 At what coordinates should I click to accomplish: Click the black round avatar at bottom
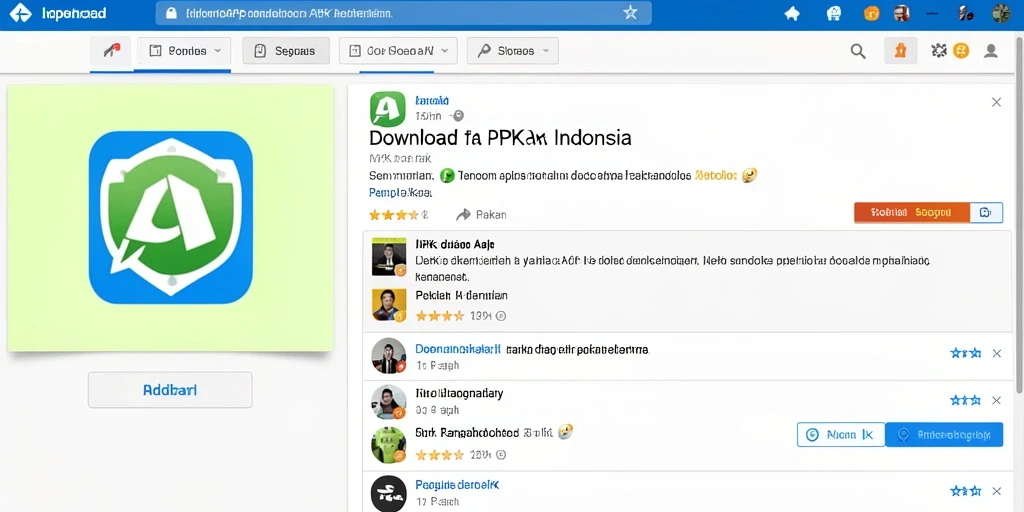tap(389, 493)
